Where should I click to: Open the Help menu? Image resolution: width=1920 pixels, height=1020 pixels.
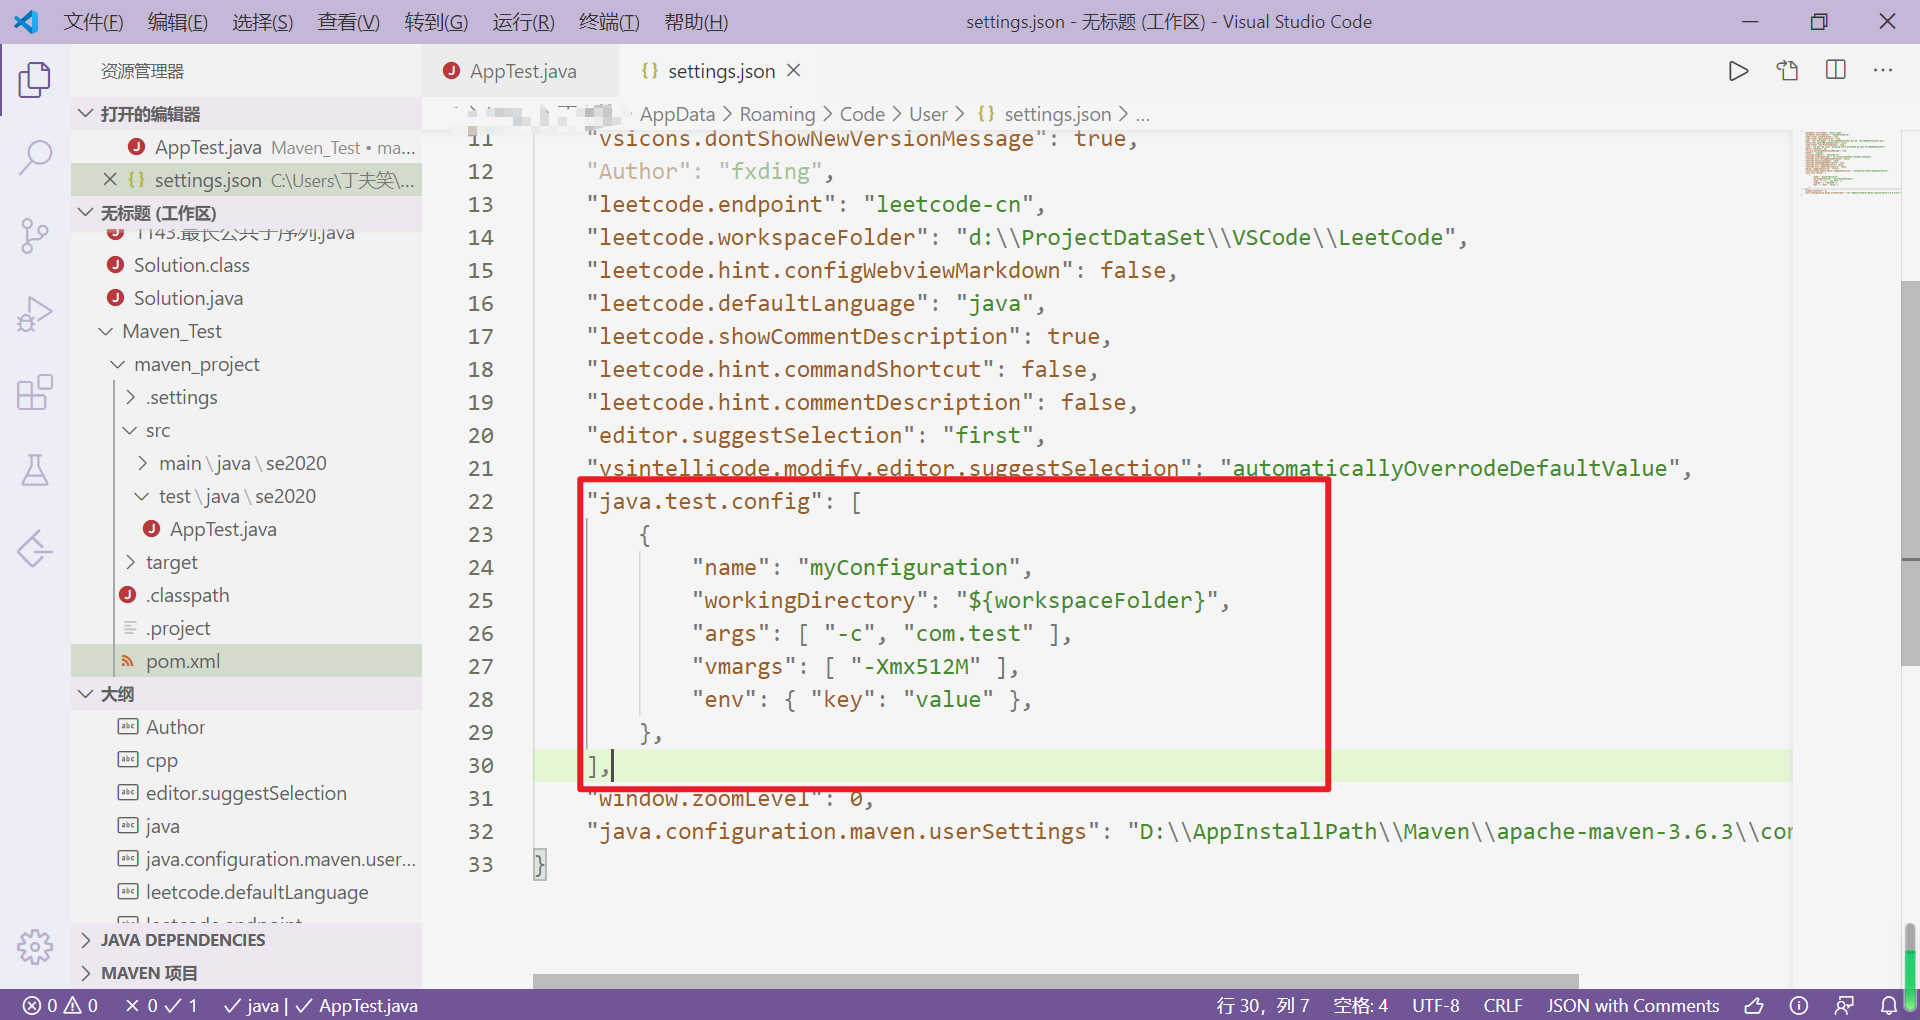point(696,22)
